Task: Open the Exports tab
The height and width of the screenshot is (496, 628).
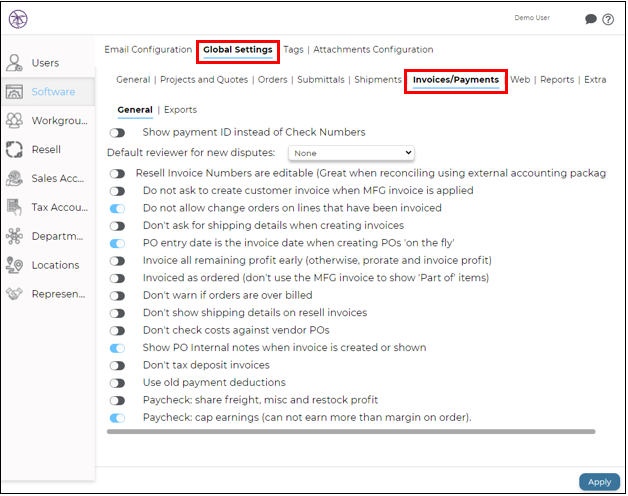Action: [180, 110]
